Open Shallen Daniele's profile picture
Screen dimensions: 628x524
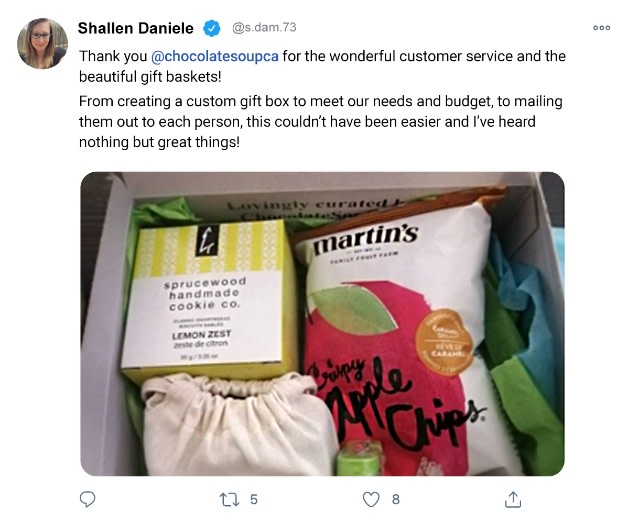tap(42, 43)
